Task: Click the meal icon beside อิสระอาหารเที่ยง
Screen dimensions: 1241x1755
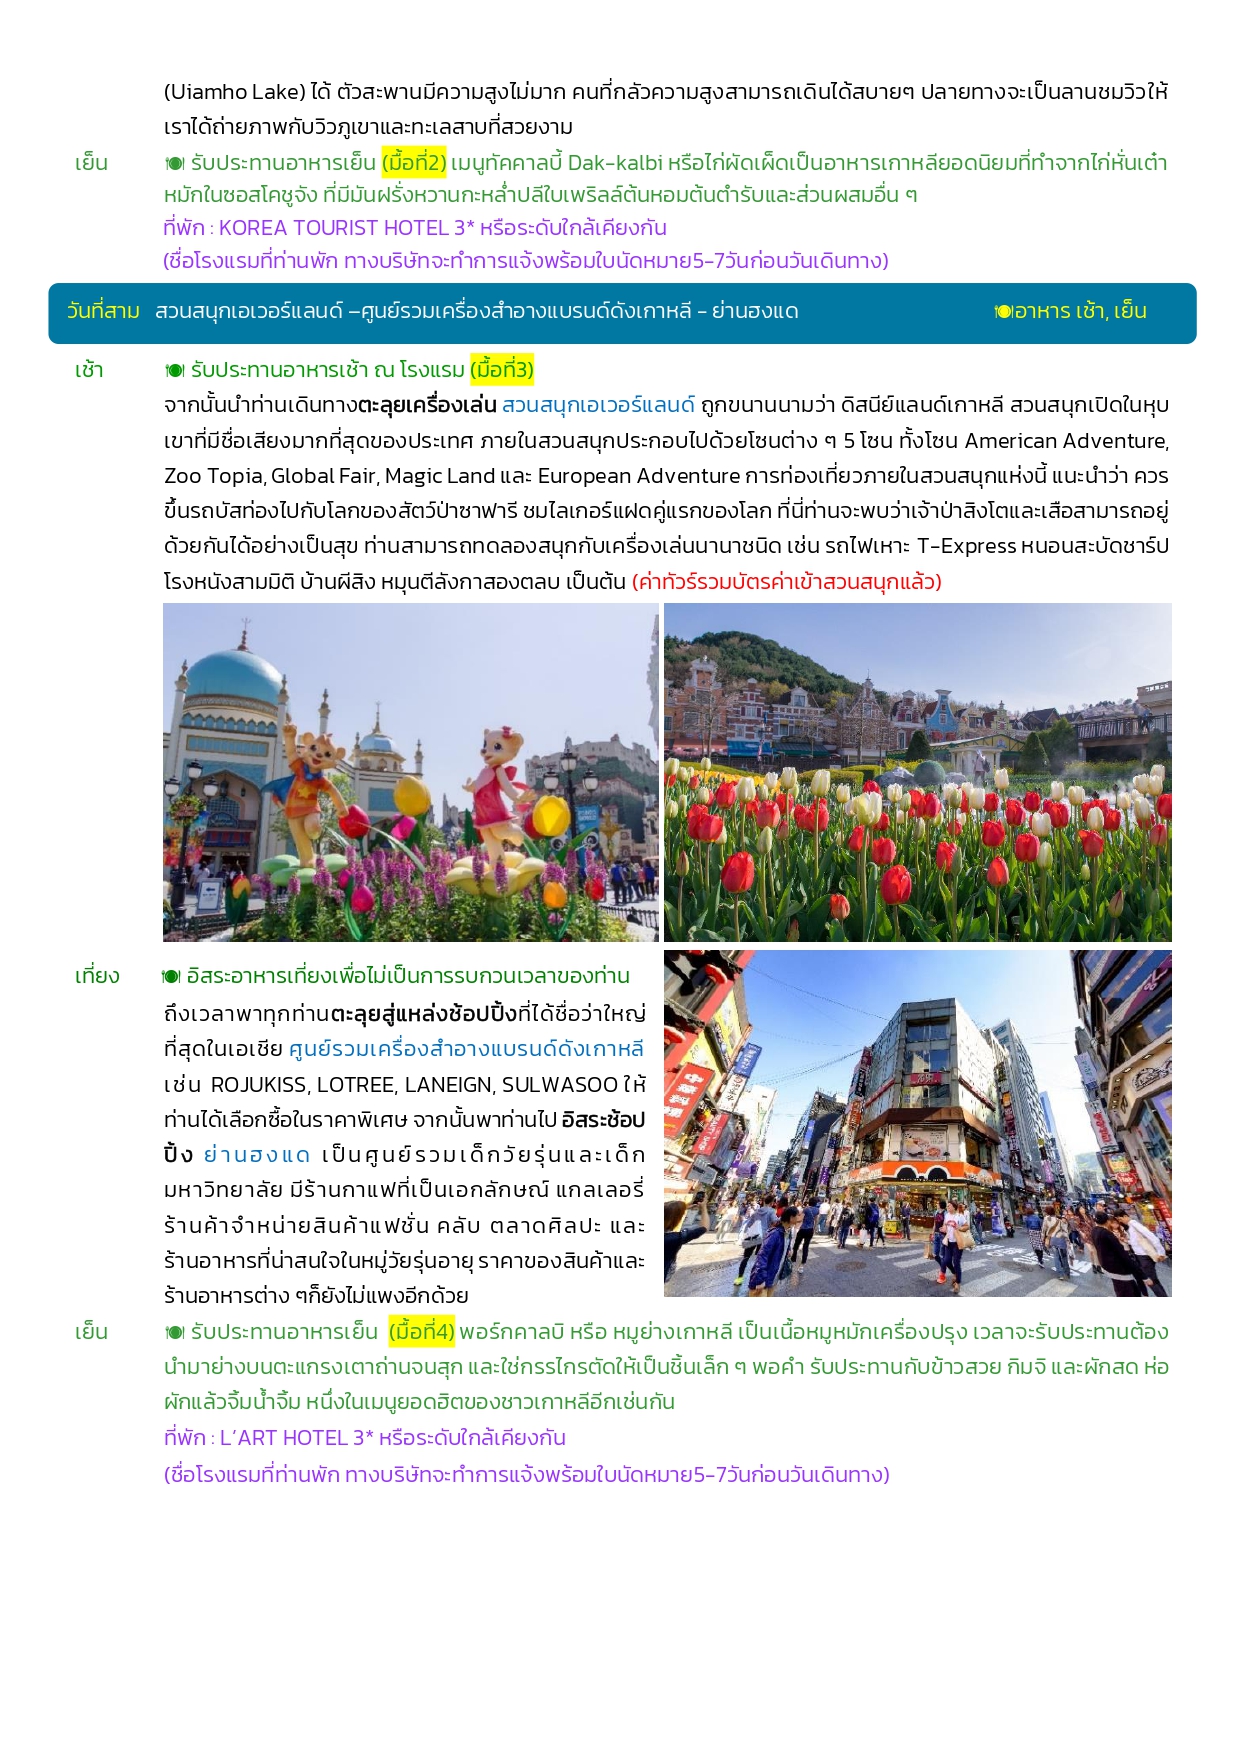Action: pyautogui.click(x=171, y=976)
